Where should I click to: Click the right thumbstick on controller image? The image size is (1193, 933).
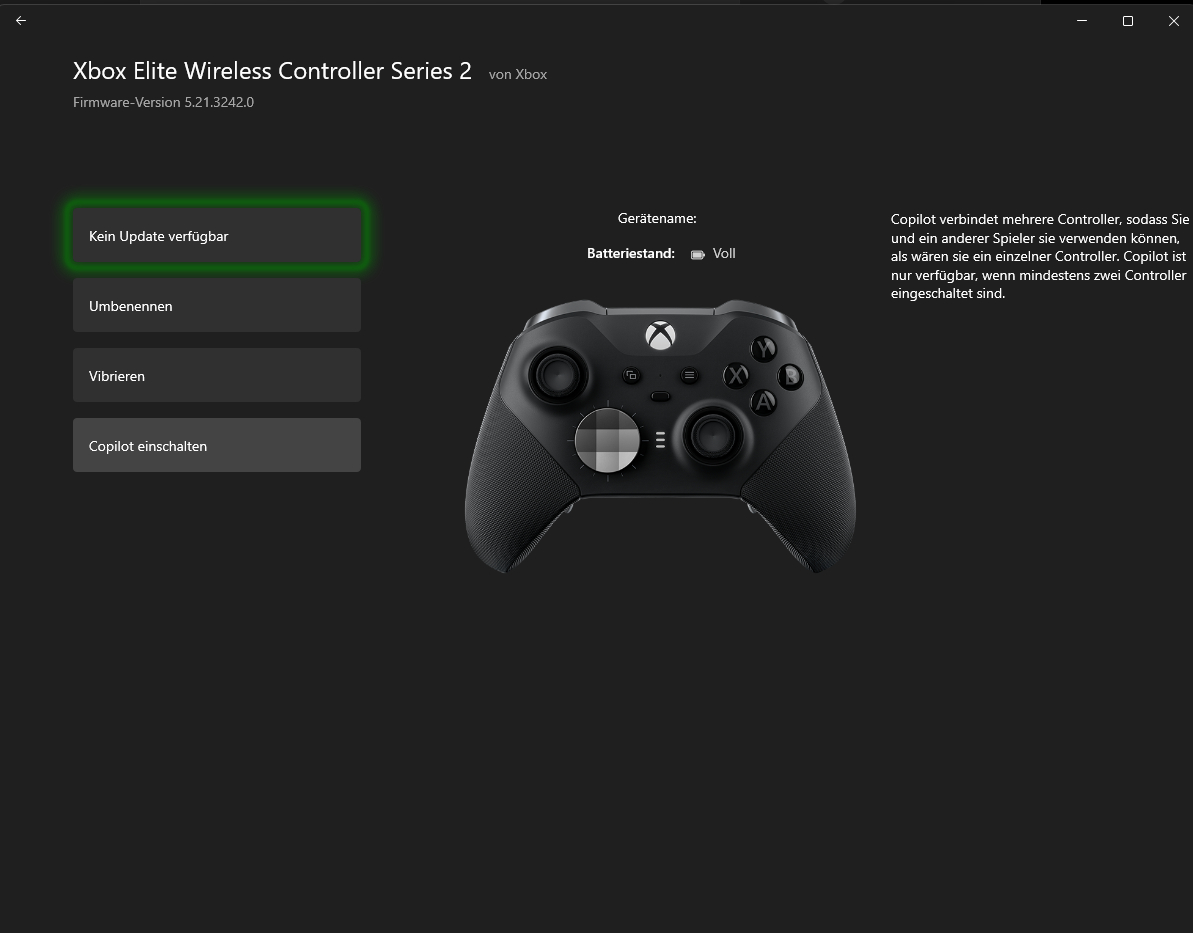(x=713, y=437)
